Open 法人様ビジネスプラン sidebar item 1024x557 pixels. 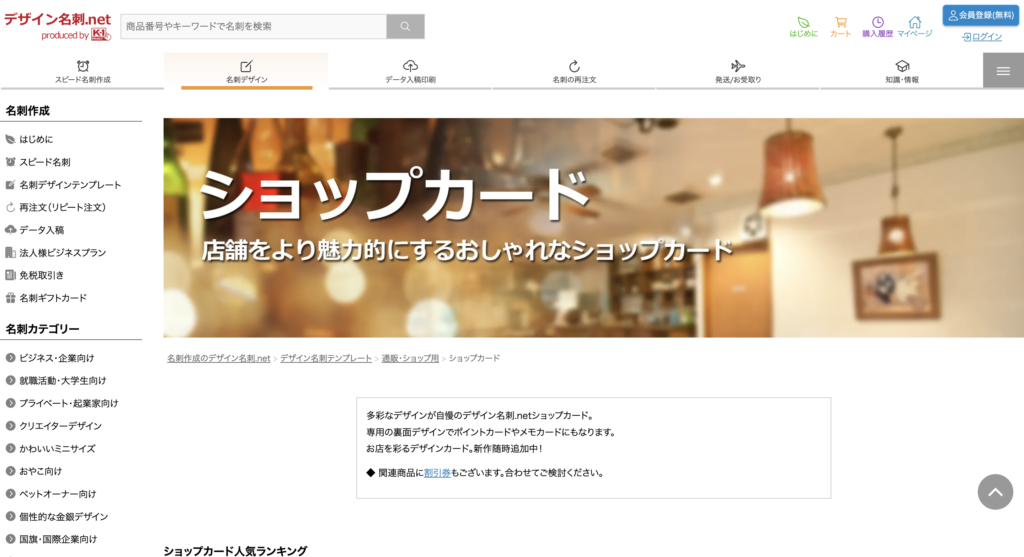pyautogui.click(x=62, y=253)
